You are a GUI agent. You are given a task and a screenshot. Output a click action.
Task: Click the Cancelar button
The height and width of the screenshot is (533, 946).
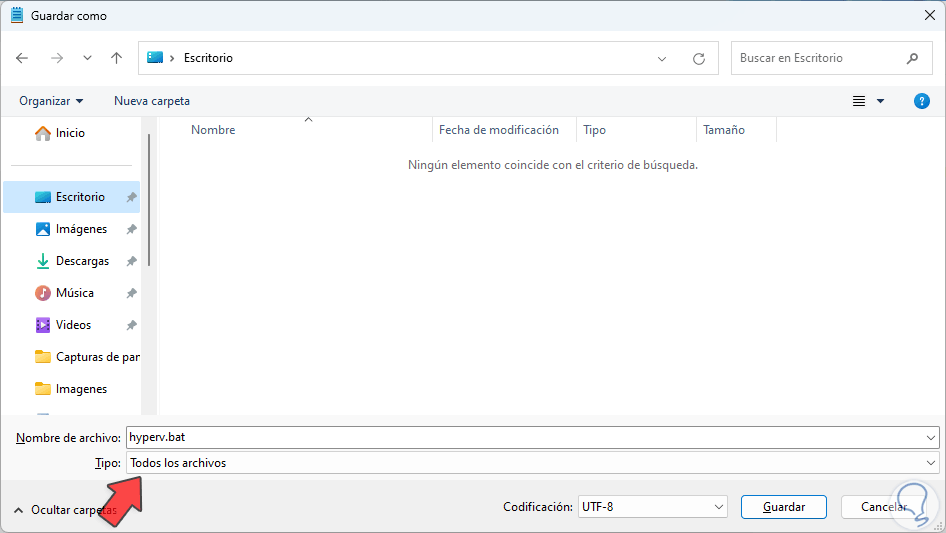pyautogui.click(x=883, y=507)
